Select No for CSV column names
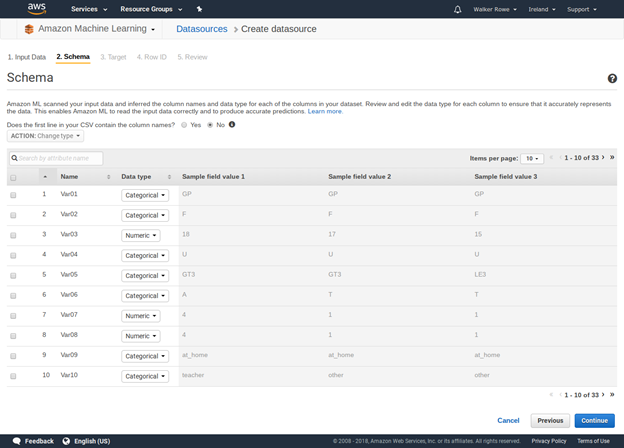This screenshot has width=624, height=448. [x=210, y=125]
